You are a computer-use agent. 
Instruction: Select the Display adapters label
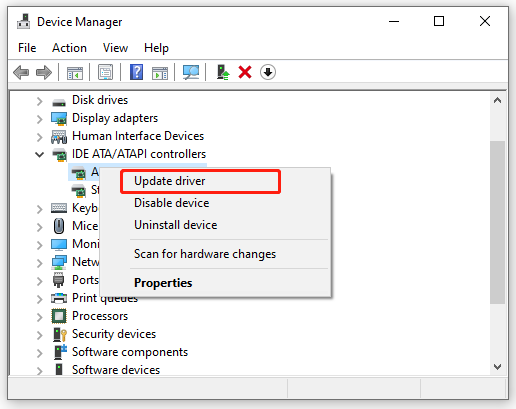point(115,118)
